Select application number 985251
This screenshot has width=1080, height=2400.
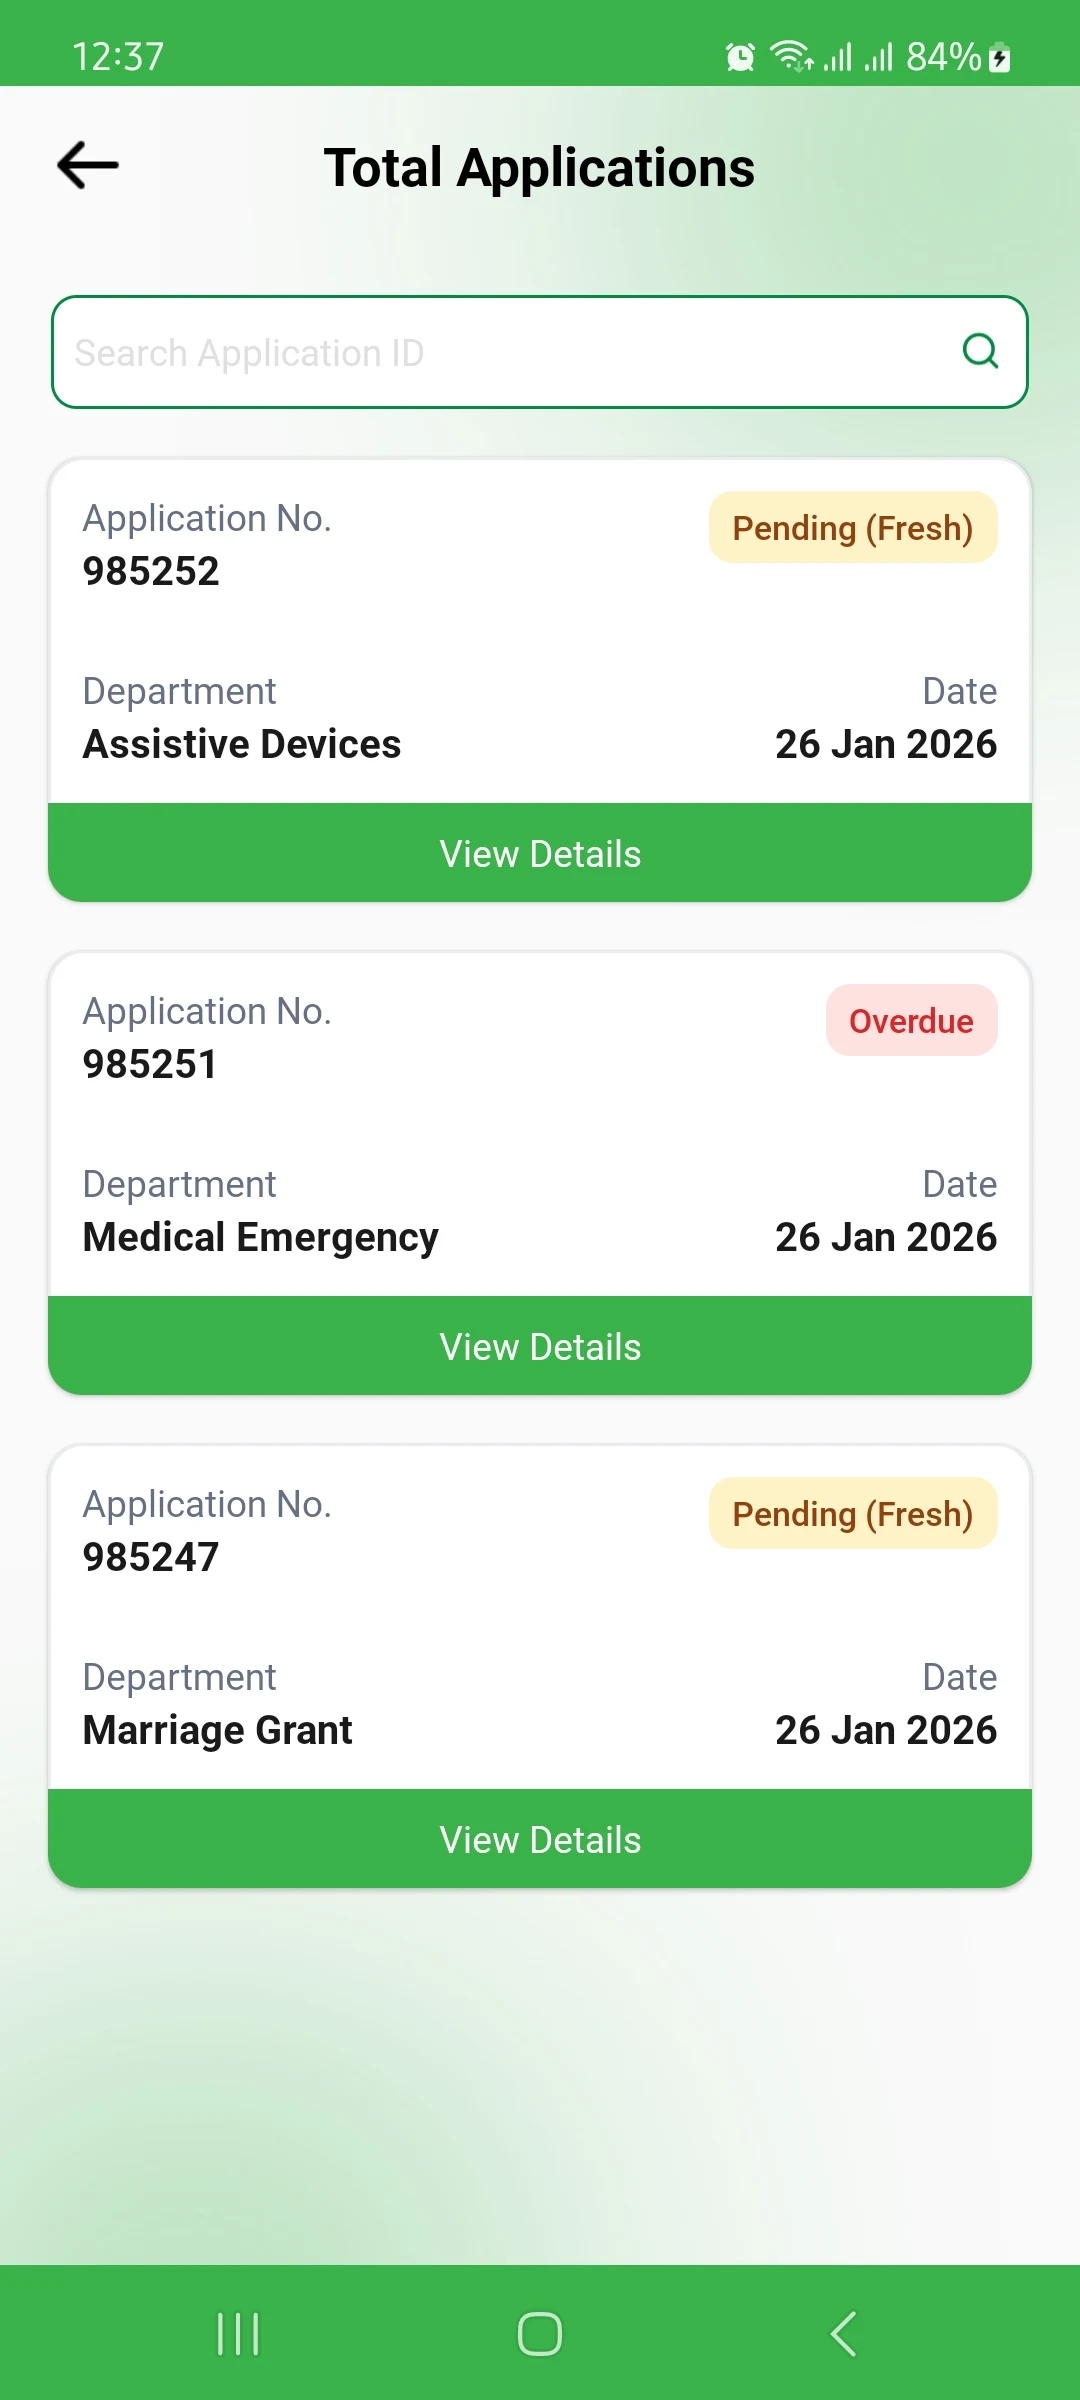[150, 1065]
